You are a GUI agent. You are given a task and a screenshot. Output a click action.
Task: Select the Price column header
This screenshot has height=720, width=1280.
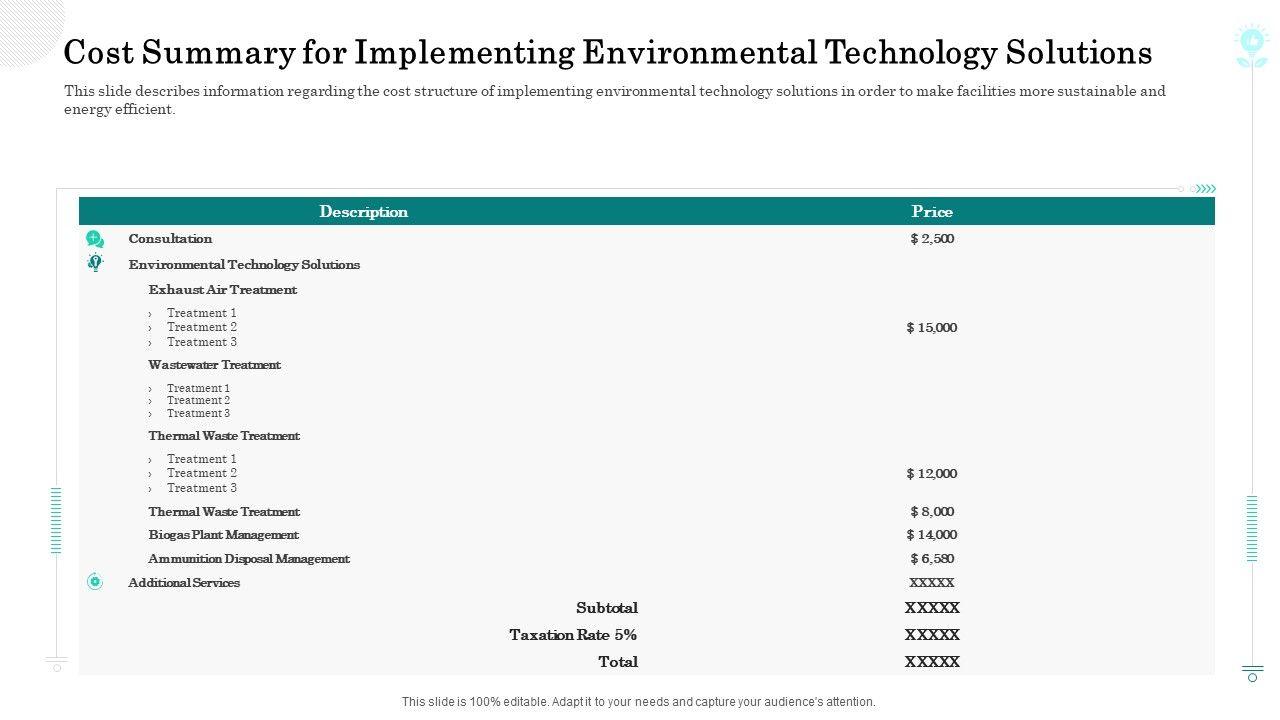[x=932, y=212]
